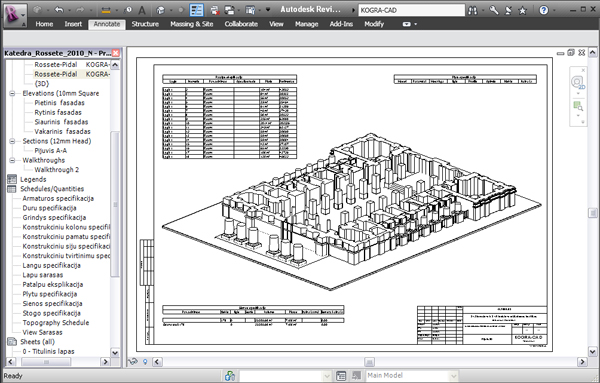Switch to the Insert ribbon tab
The height and width of the screenshot is (383, 600).
pyautogui.click(x=73, y=24)
